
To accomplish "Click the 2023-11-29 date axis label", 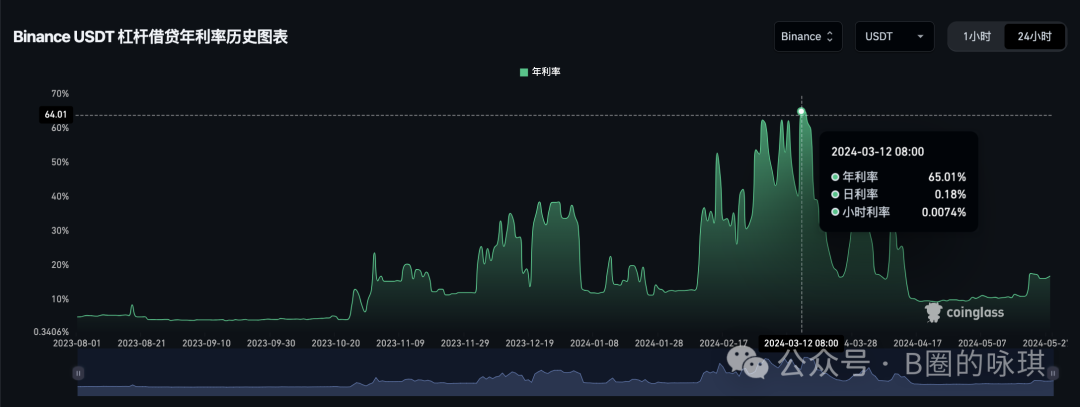I will (465, 342).
